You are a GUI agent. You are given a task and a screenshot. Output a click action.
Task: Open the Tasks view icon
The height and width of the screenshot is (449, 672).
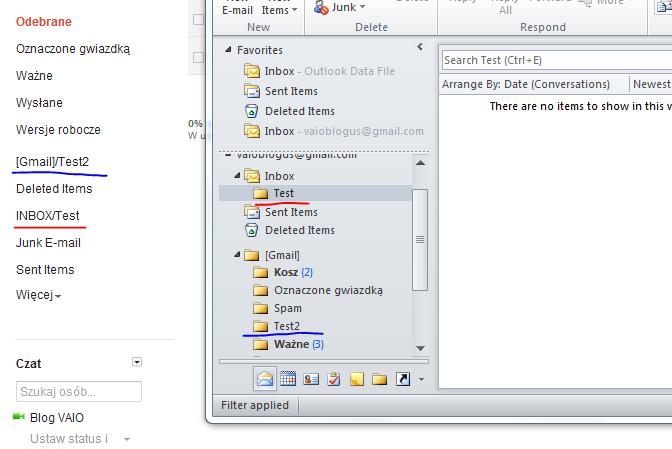tap(333, 379)
